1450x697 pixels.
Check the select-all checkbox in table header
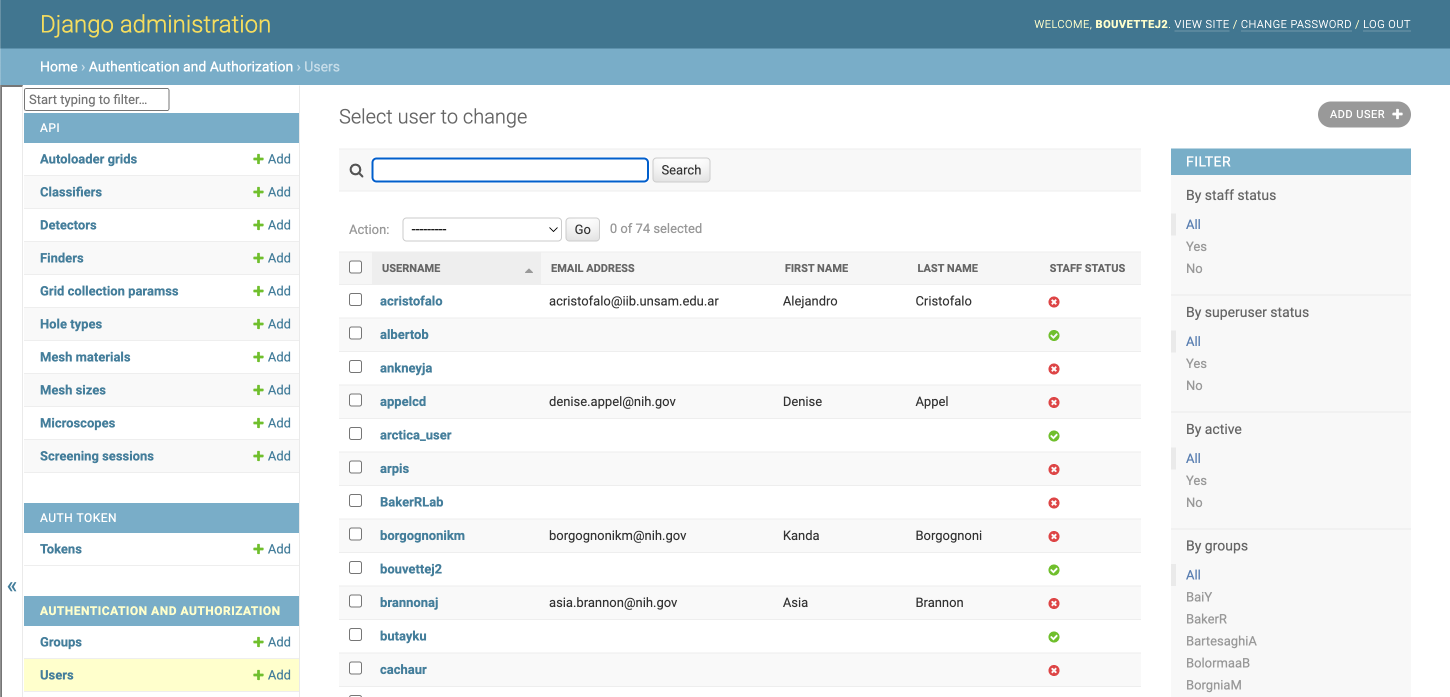pyautogui.click(x=355, y=267)
